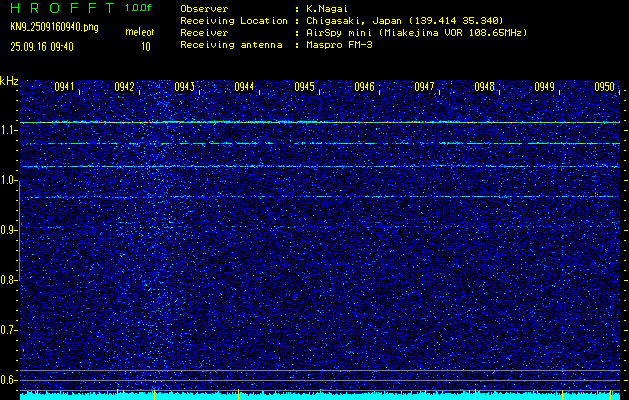Click the 0943 time marker

tap(185, 87)
